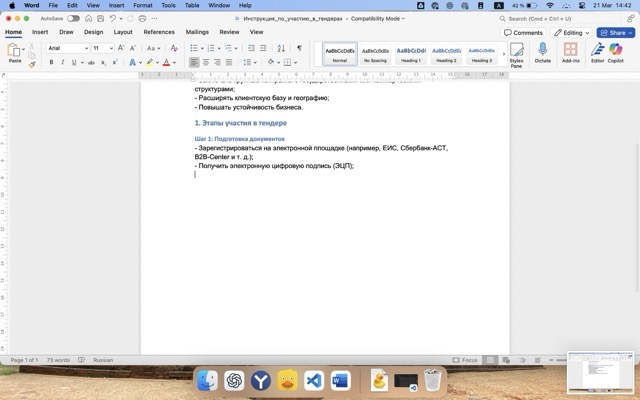This screenshot has width=640, height=400.
Task: Enable Focus mode in status bar
Action: [x=465, y=360]
